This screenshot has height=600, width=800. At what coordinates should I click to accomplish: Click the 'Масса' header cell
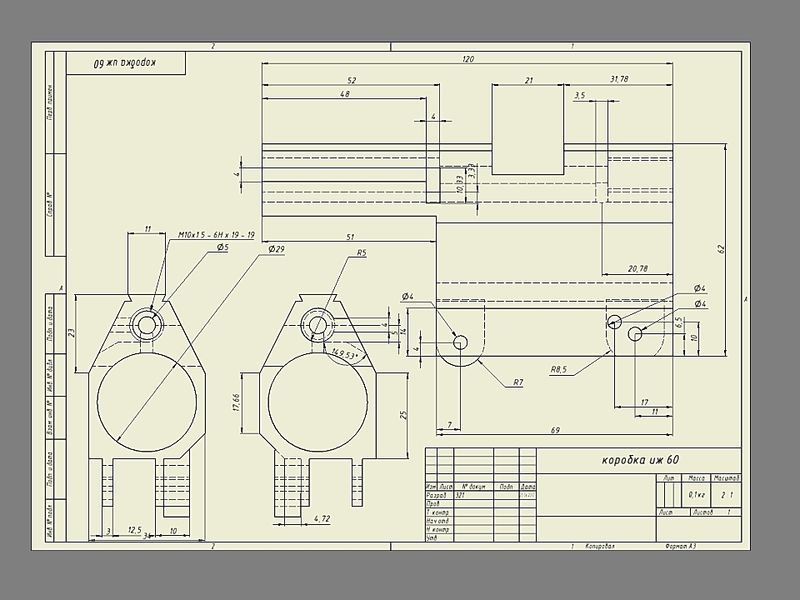(x=696, y=478)
